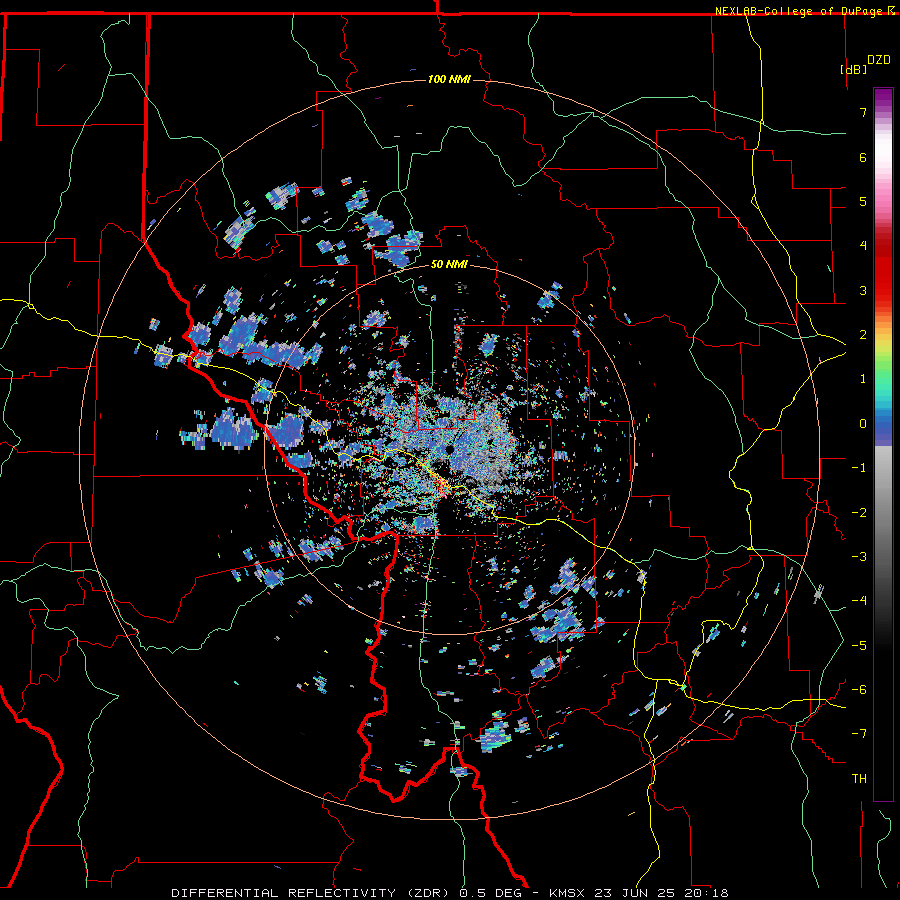Click '23 JUN 25 20:18' timestamp in the caption
Screen dimensions: 900x900
click(x=663, y=893)
